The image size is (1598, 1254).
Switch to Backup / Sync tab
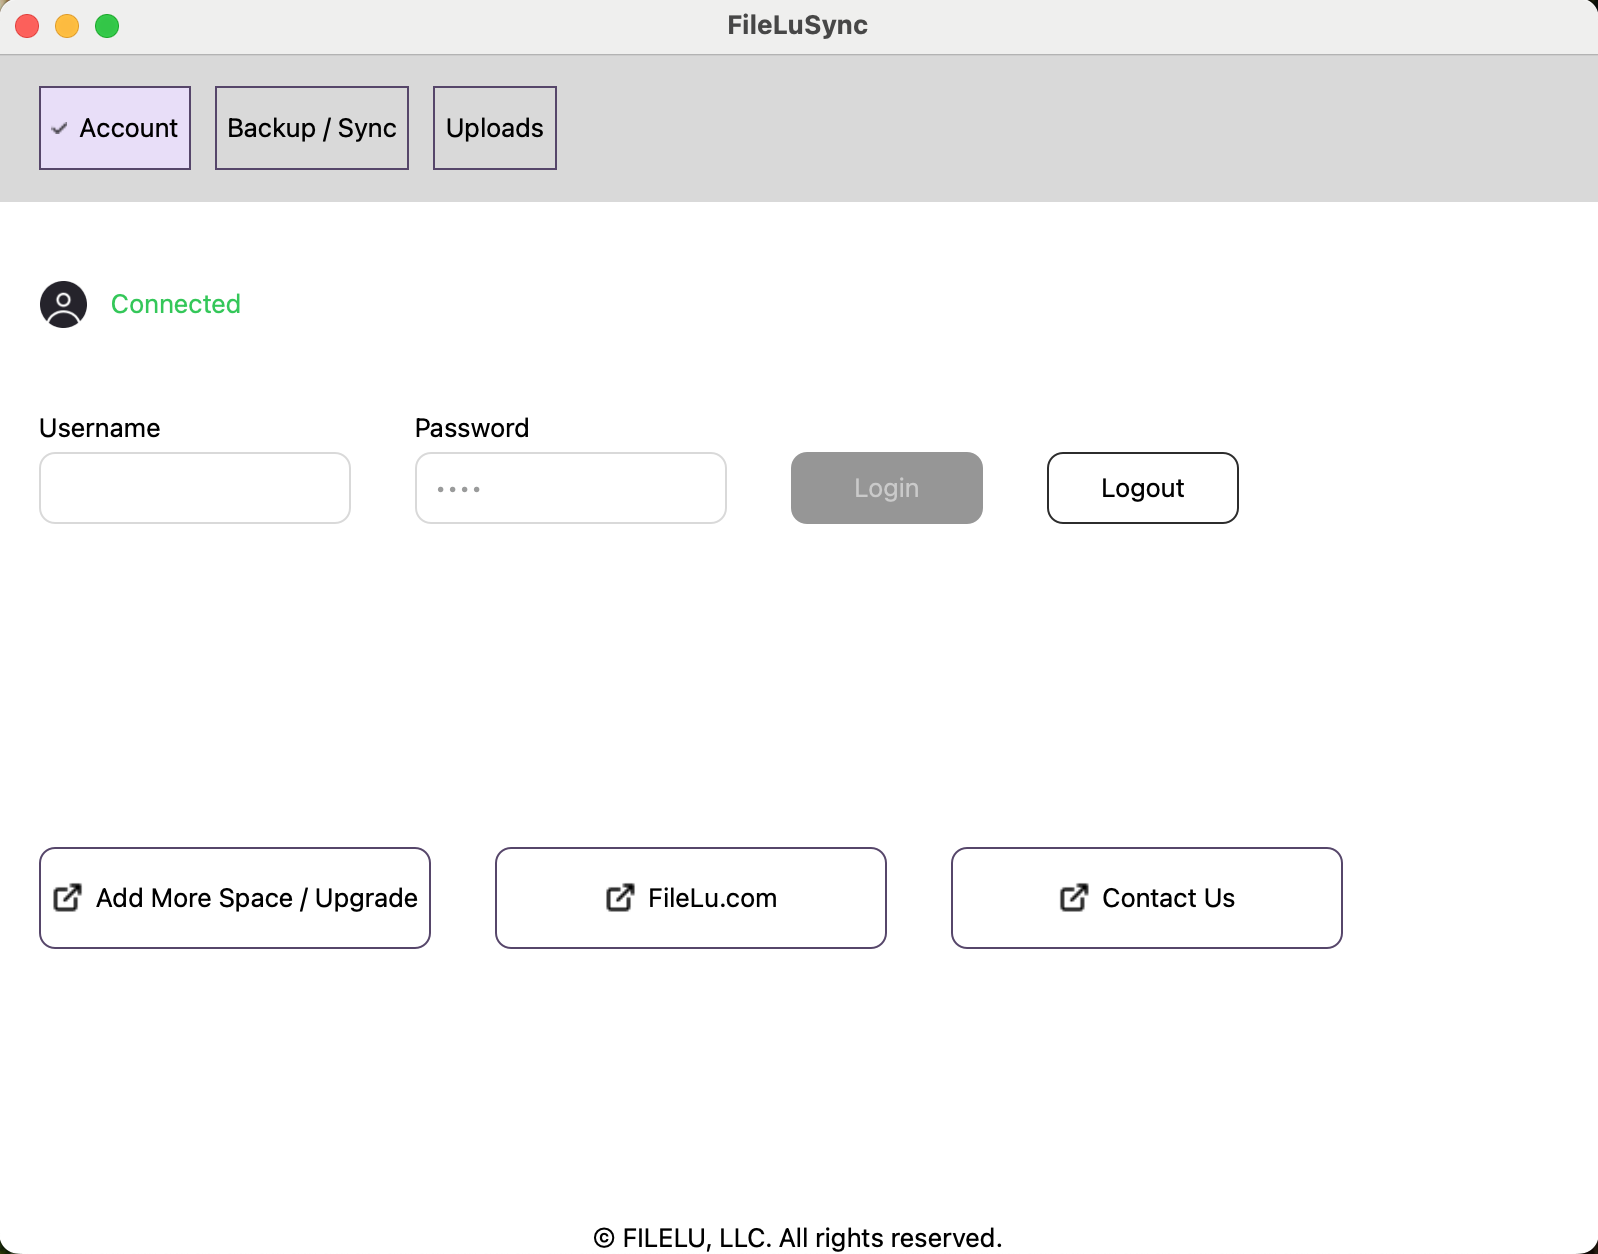click(x=312, y=128)
